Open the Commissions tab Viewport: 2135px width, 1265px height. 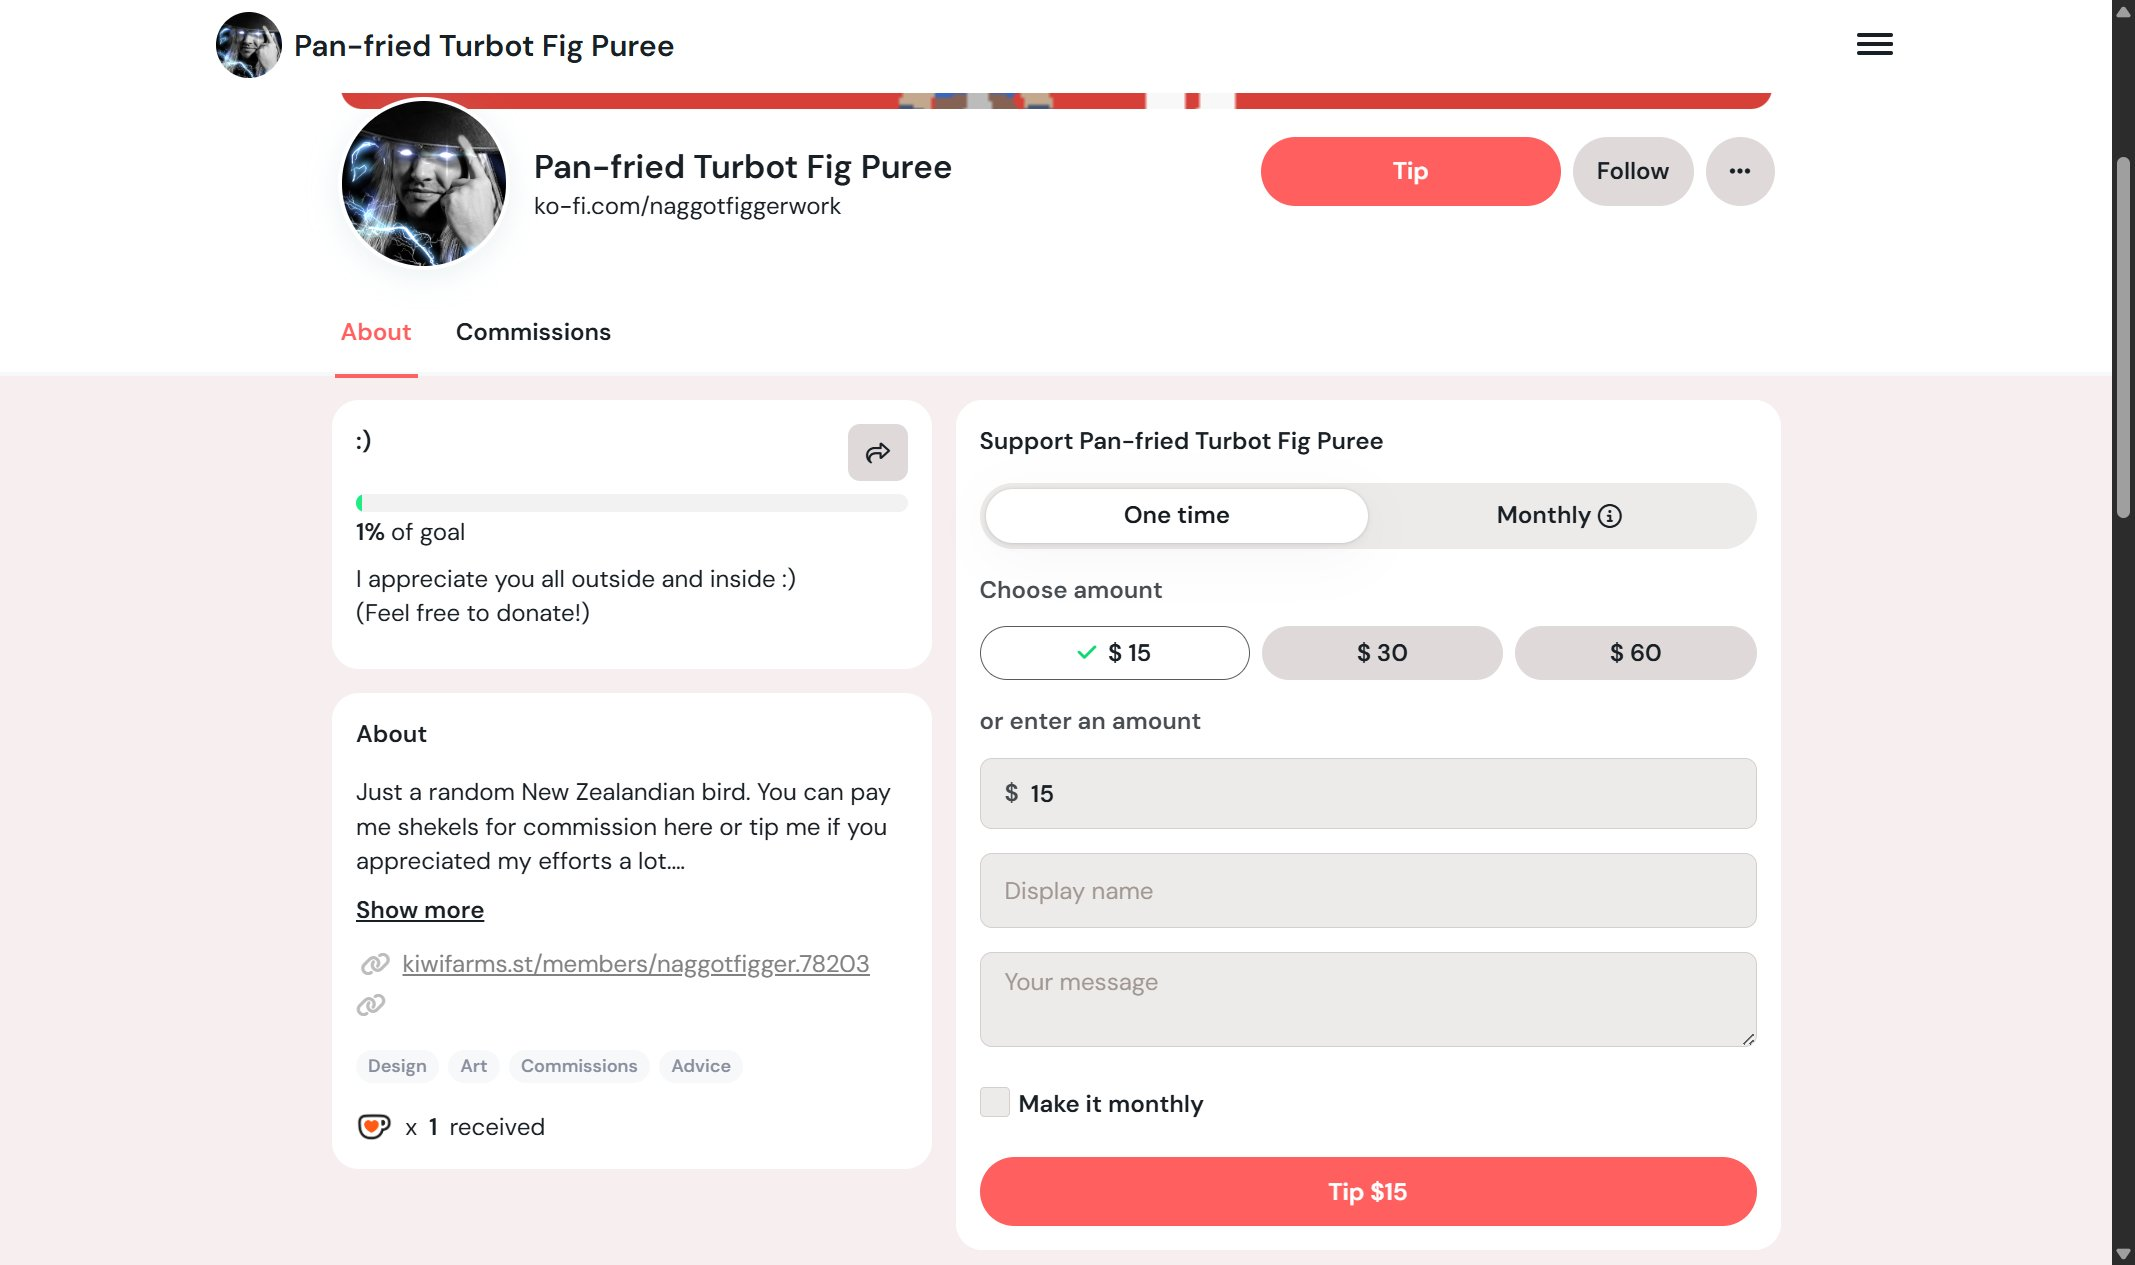point(533,332)
